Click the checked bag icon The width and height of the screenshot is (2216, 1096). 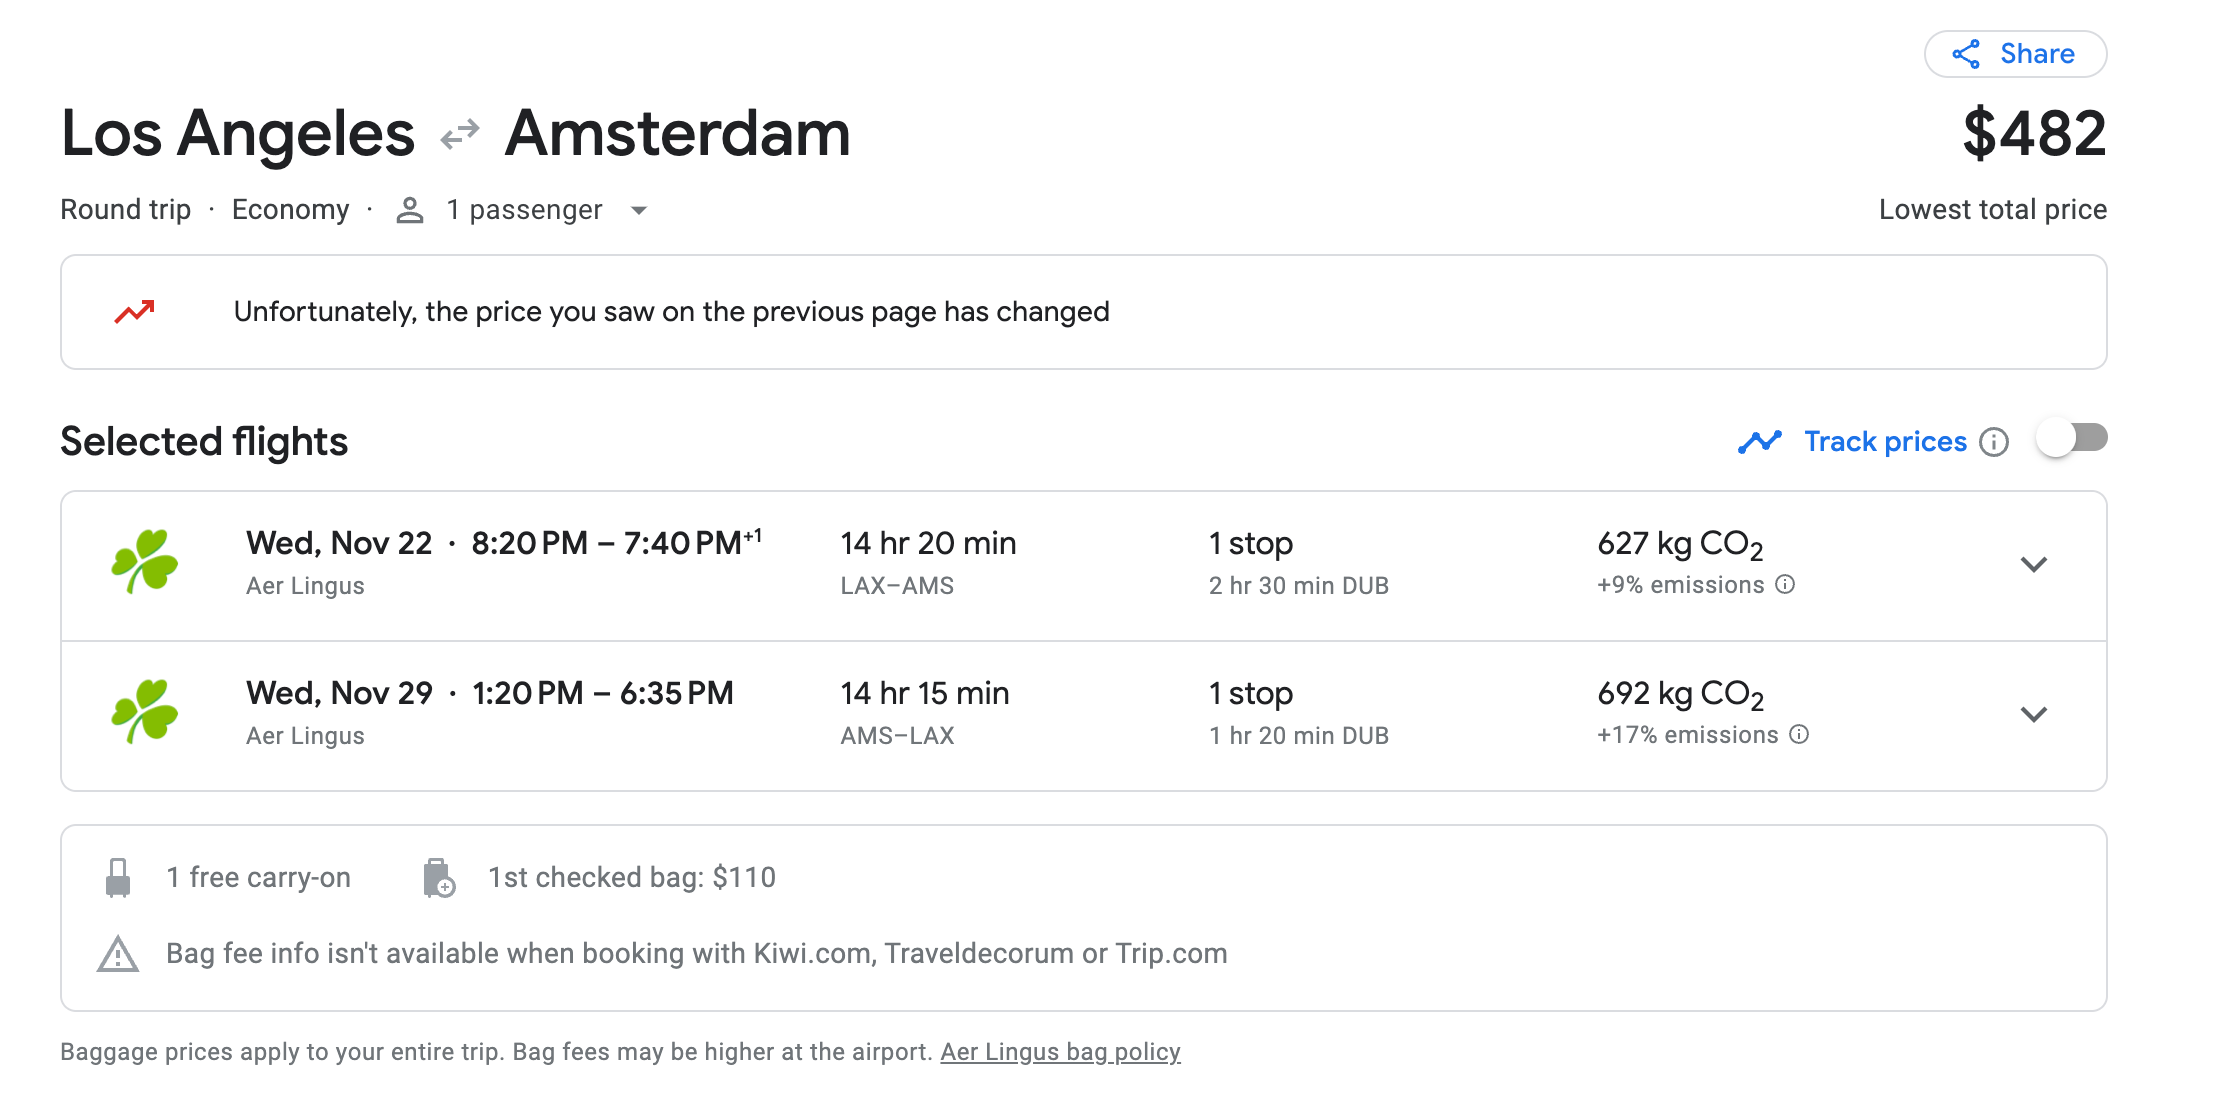click(438, 878)
